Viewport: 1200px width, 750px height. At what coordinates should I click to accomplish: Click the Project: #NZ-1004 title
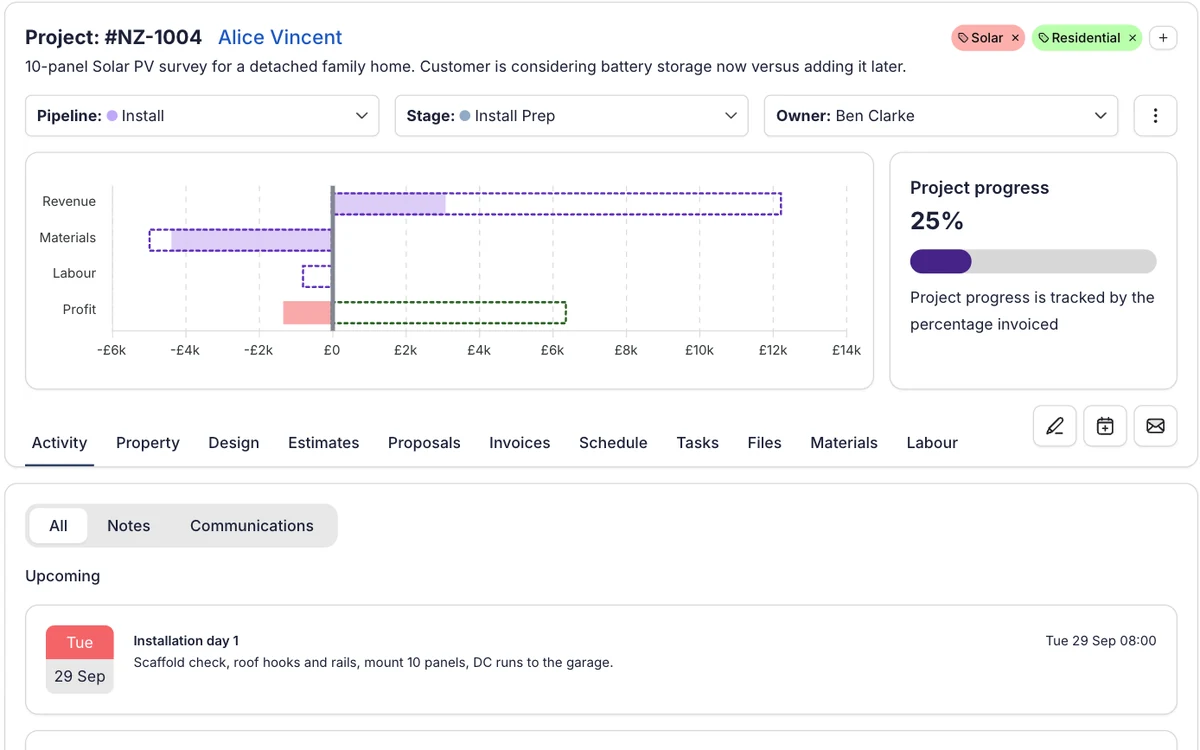point(113,37)
